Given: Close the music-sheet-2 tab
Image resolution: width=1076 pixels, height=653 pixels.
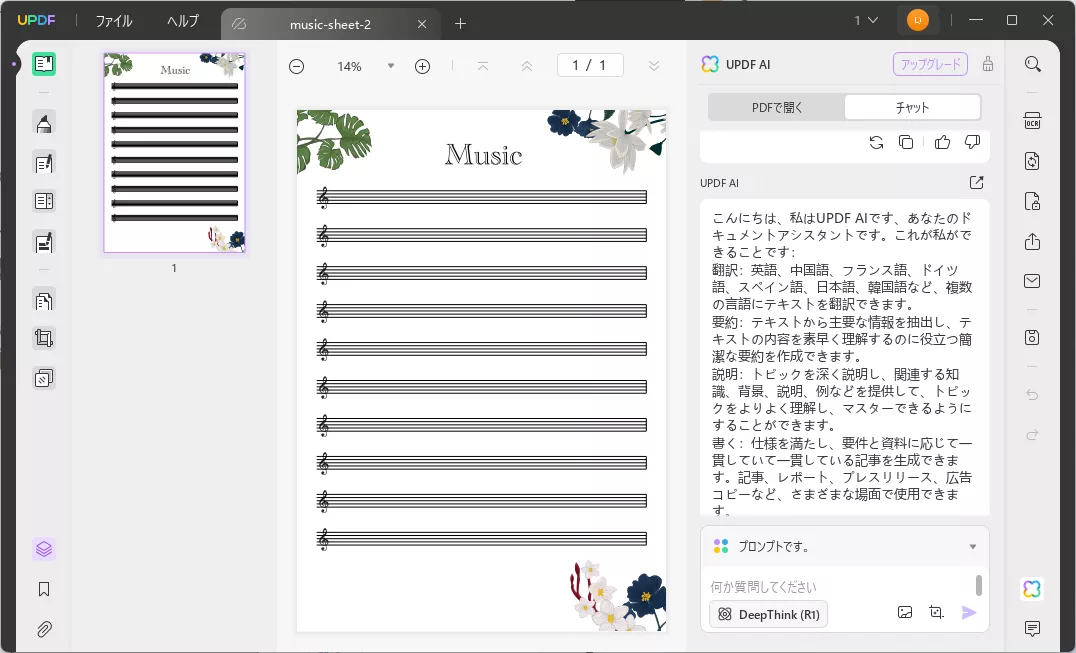Looking at the screenshot, I should (x=422, y=24).
